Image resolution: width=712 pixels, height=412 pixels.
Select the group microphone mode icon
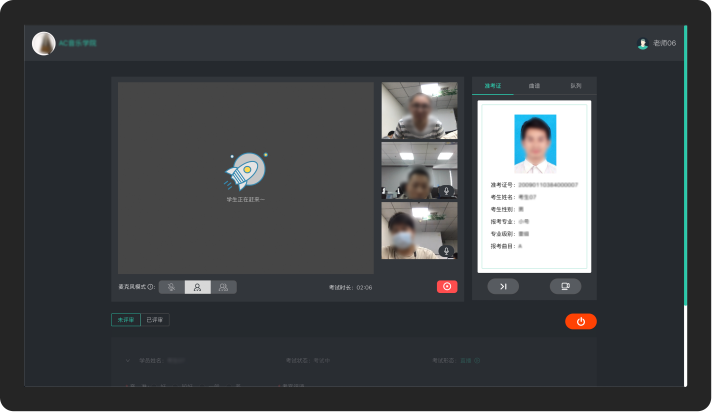[x=223, y=287]
